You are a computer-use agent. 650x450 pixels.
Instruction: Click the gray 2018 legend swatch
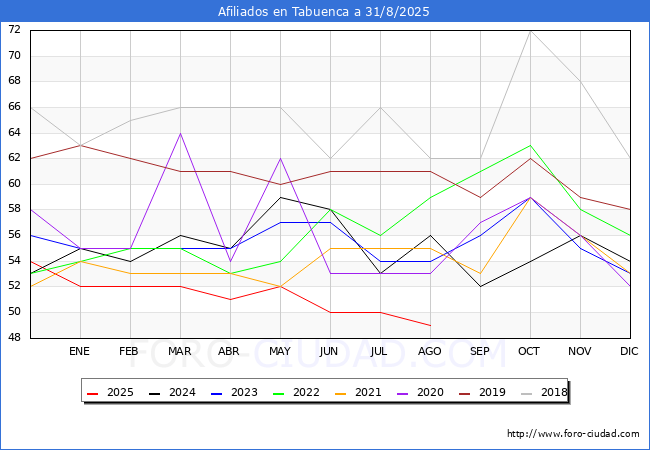527,393
